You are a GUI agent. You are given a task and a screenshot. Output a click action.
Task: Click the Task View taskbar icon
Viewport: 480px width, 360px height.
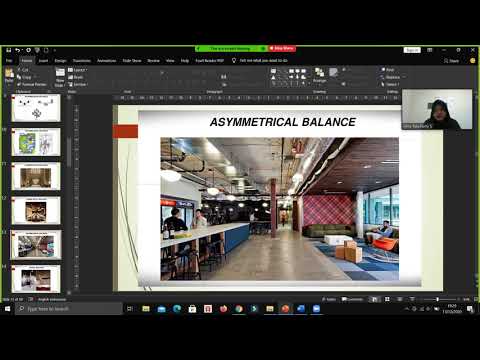click(x=130, y=309)
